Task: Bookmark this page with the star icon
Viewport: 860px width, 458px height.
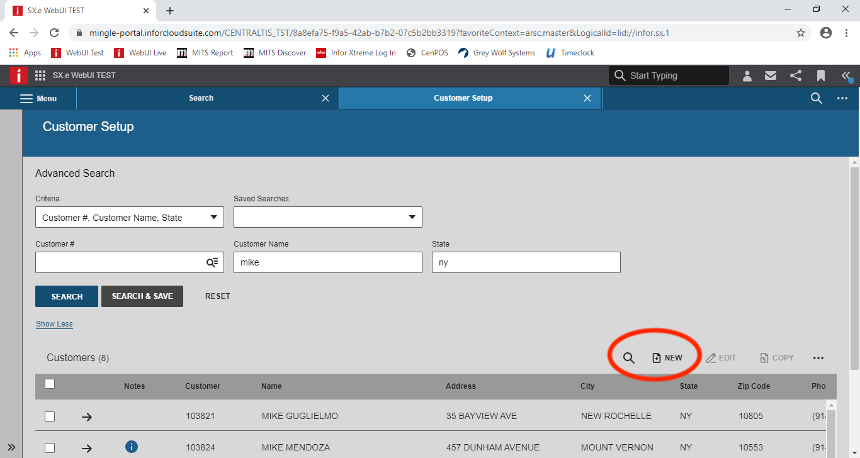Action: (x=801, y=33)
